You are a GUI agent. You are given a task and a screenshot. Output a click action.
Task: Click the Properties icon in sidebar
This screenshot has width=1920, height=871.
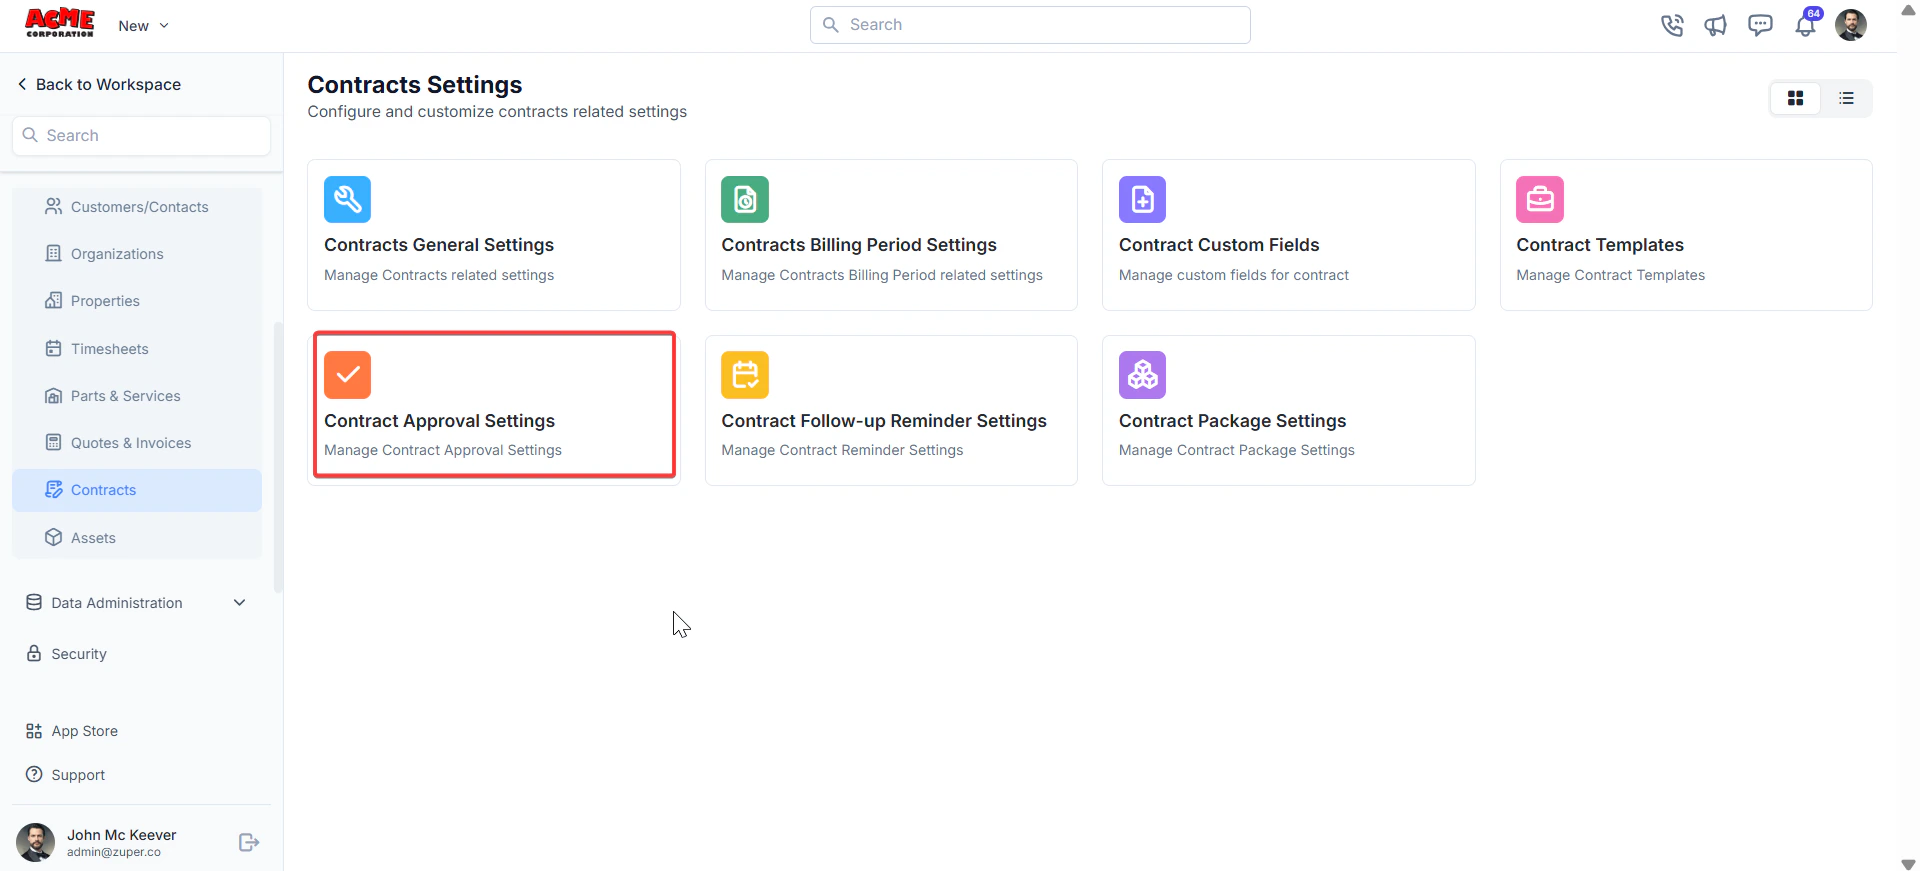pyautogui.click(x=54, y=300)
